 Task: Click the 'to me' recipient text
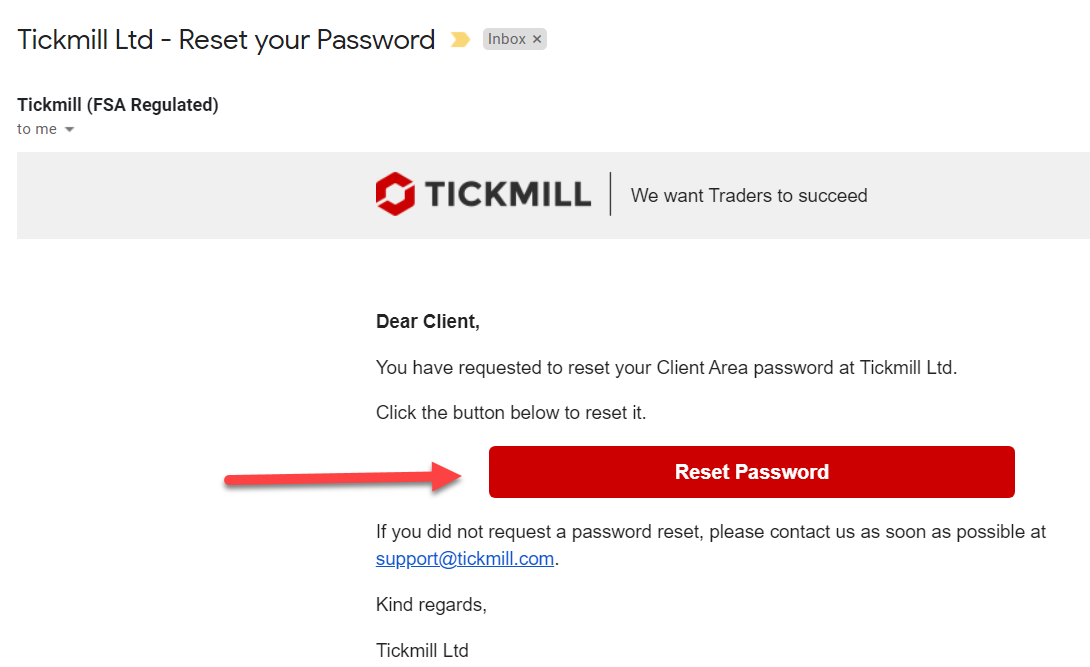click(37, 129)
